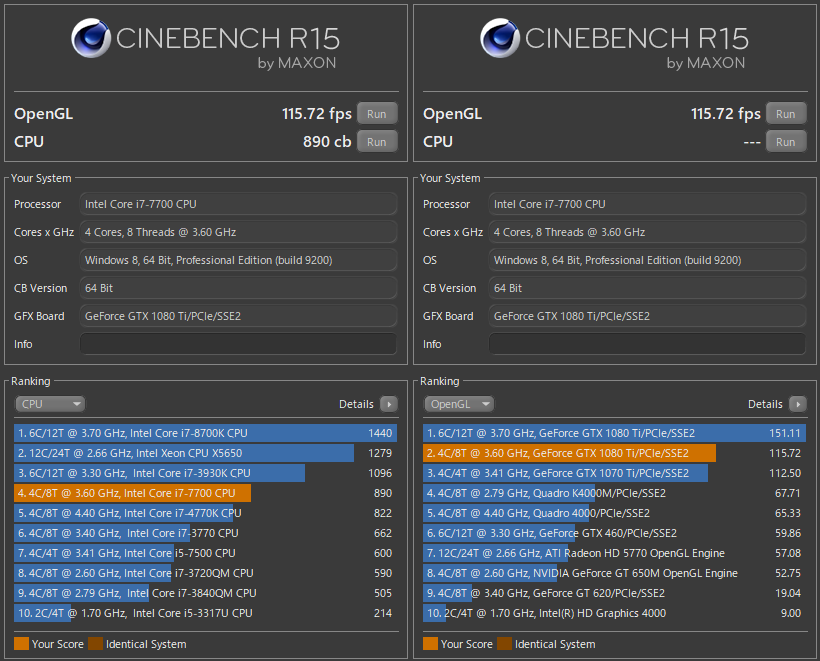This screenshot has height=661, width=820.
Task: Select GeForce GTX 460 ranking row
Action: click(614, 533)
